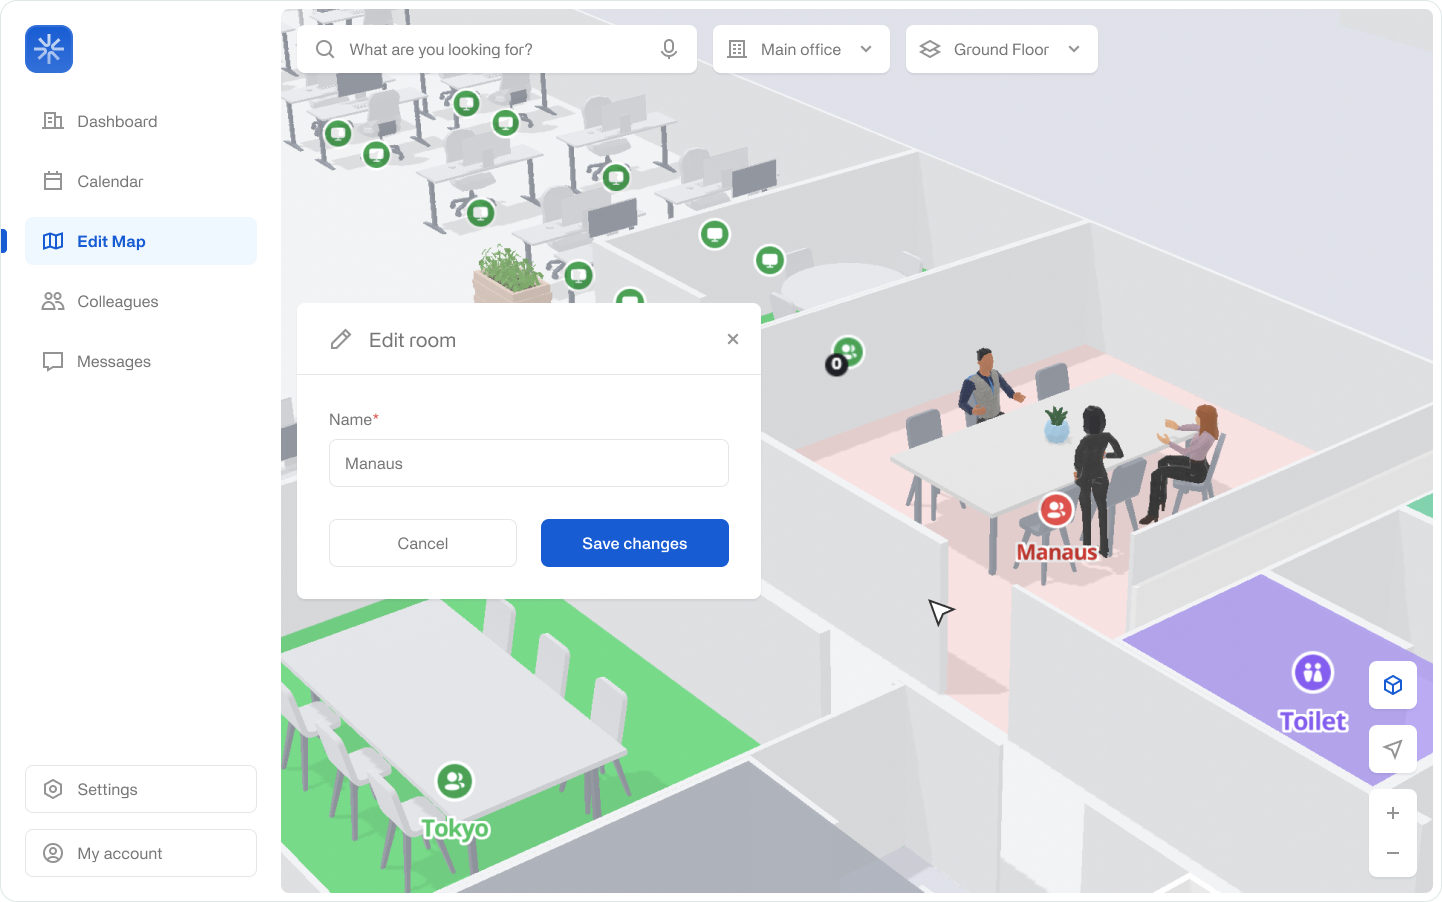
Task: Open the Settings button
Action: pos(141,789)
